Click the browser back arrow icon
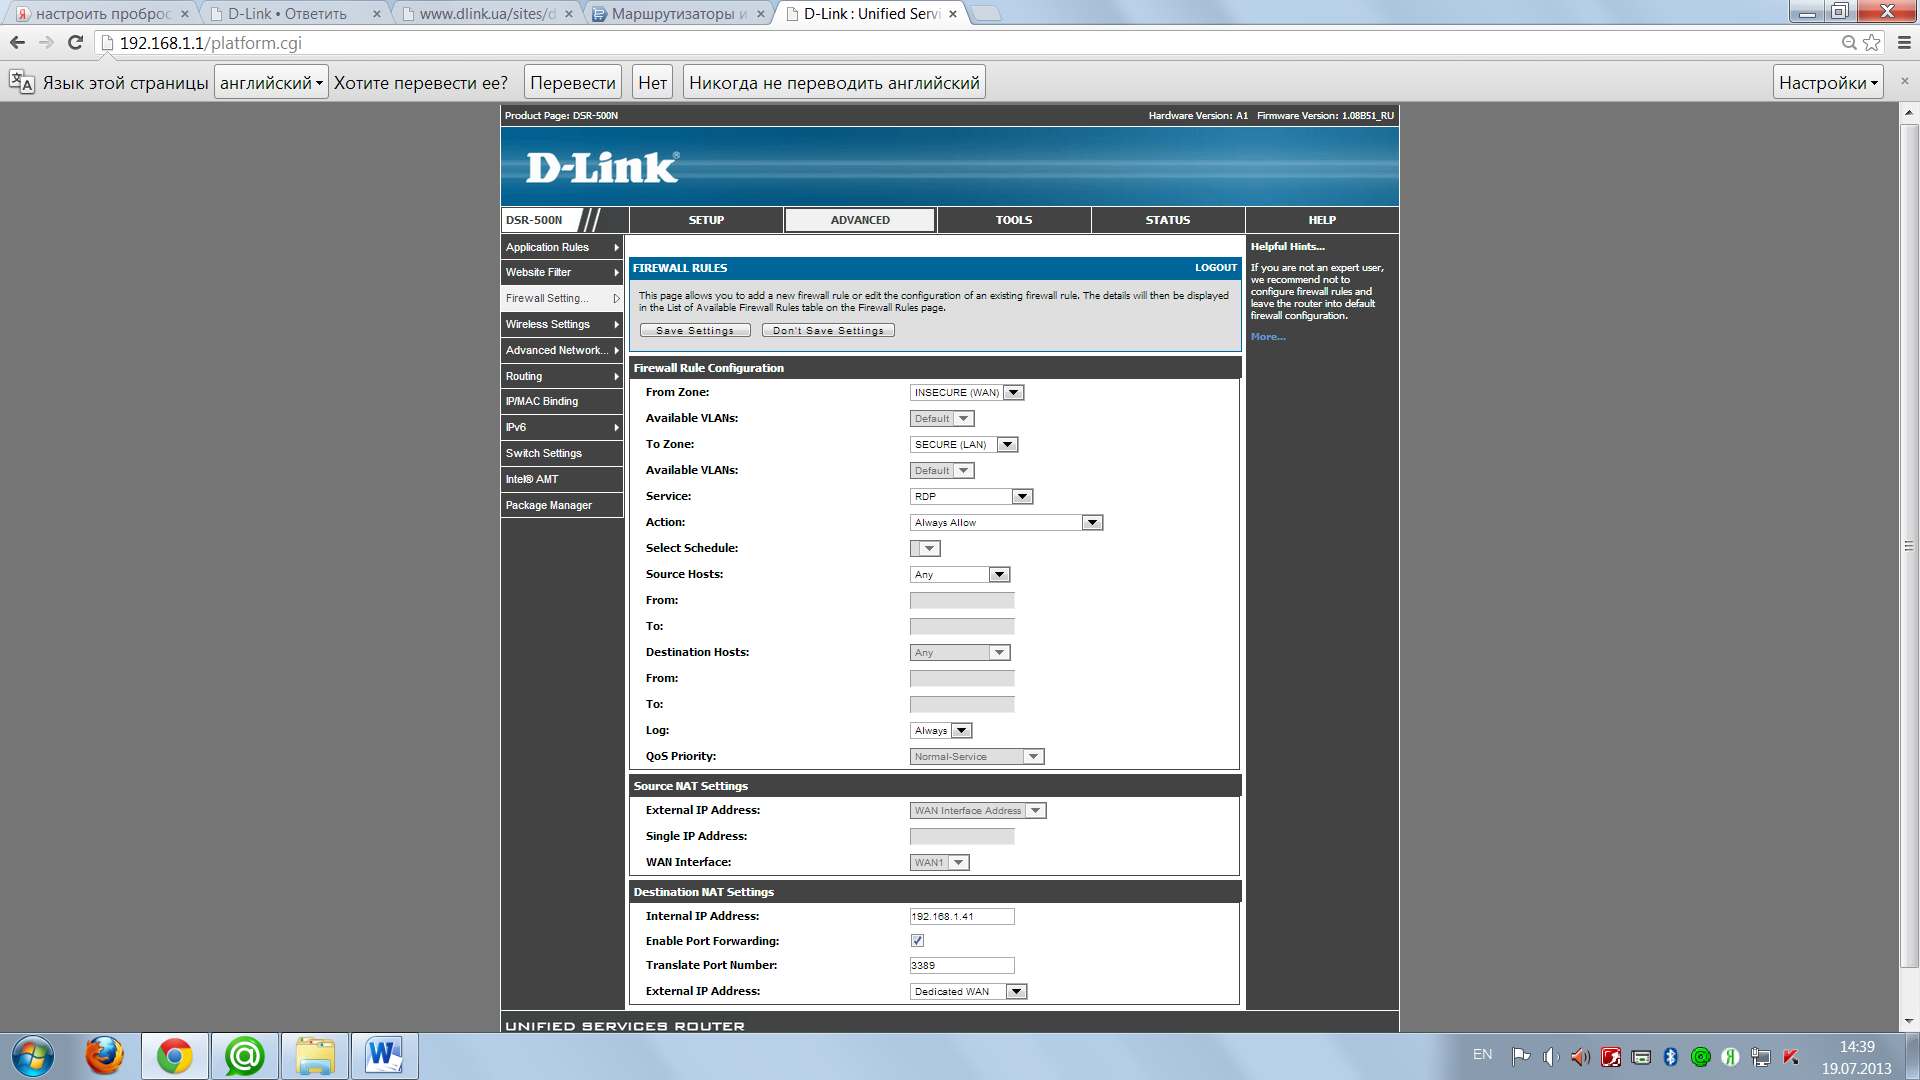This screenshot has height=1080, width=1920. coord(17,43)
